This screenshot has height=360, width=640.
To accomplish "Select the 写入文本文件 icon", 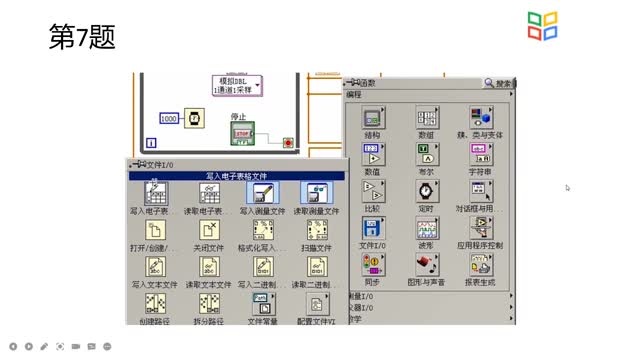I will click(156, 267).
